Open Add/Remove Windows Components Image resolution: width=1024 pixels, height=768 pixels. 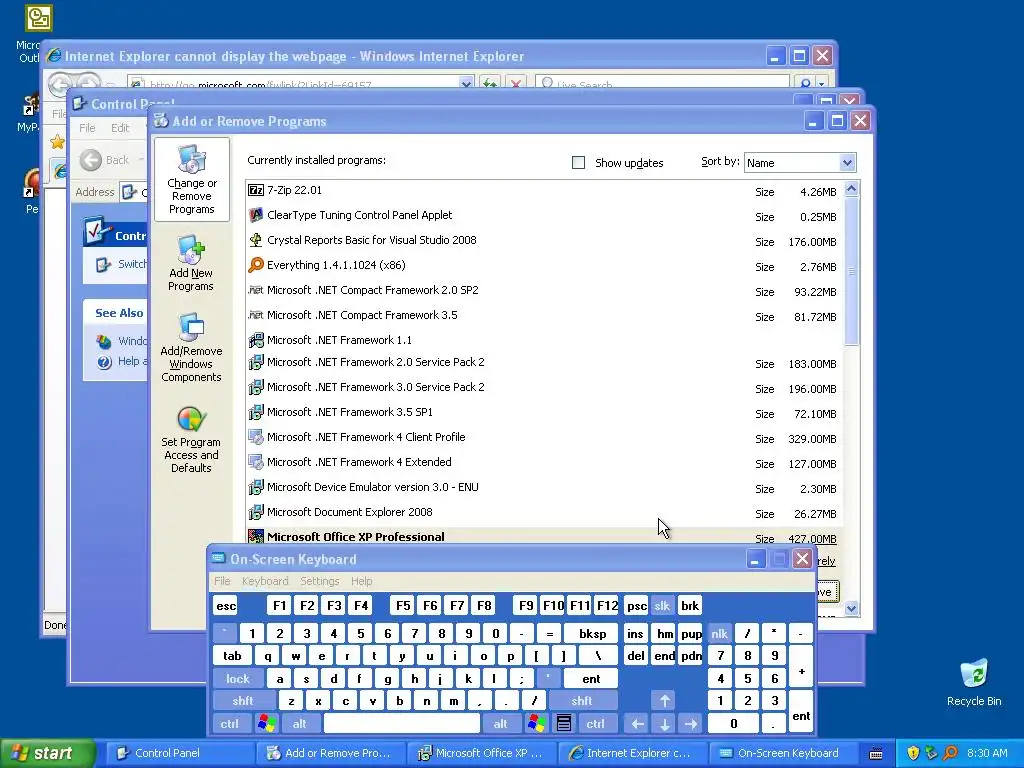(191, 347)
